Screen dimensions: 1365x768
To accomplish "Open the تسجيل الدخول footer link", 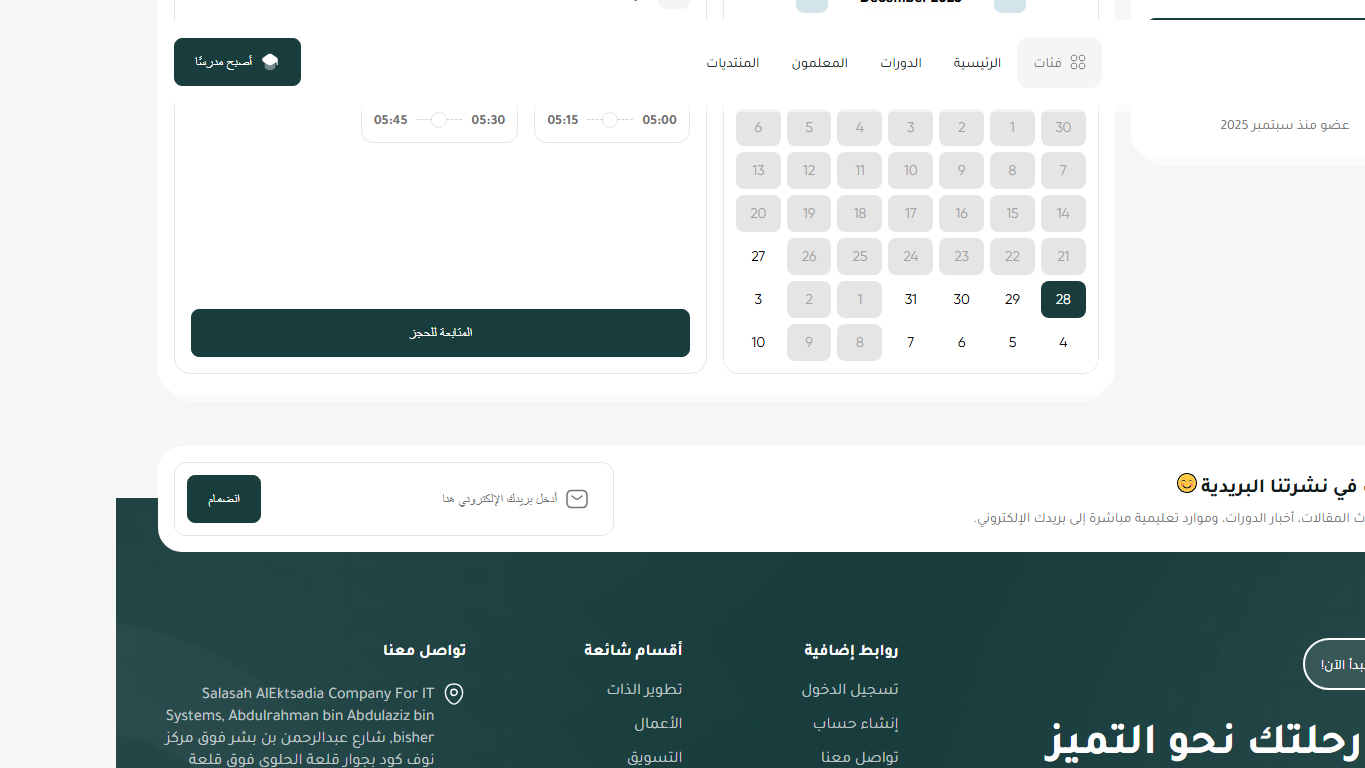I will tap(850, 689).
